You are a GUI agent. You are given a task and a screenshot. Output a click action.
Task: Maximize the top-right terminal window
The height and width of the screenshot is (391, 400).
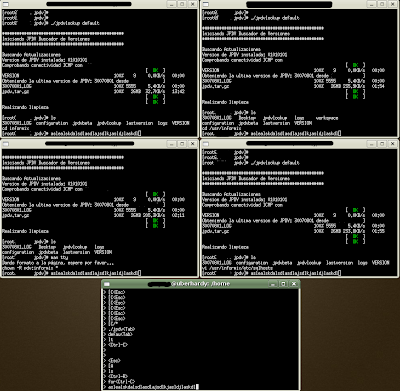pyautogui.click(x=382, y=4)
